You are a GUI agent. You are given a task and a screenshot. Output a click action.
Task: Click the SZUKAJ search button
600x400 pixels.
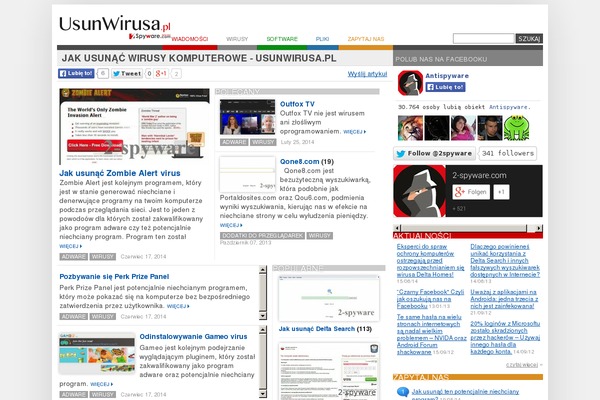click(529, 38)
